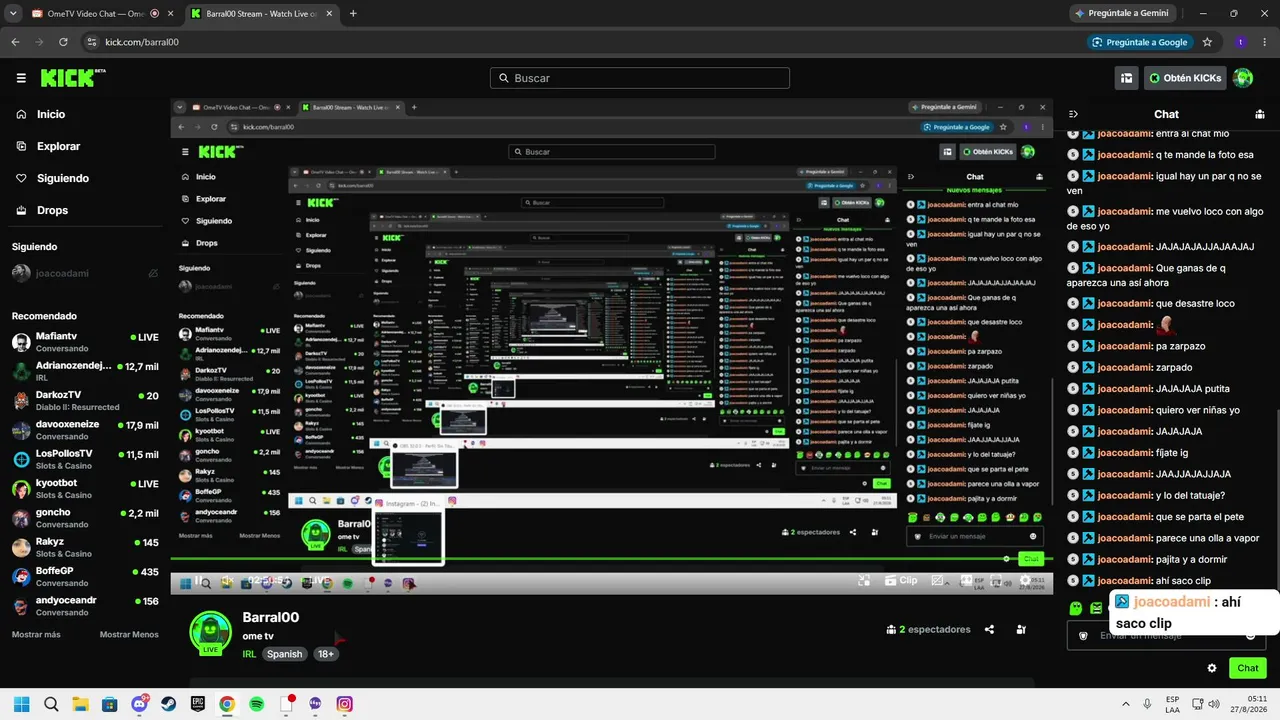This screenshot has height=720, width=1280.
Task: Reload the current page
Action: click(x=63, y=42)
